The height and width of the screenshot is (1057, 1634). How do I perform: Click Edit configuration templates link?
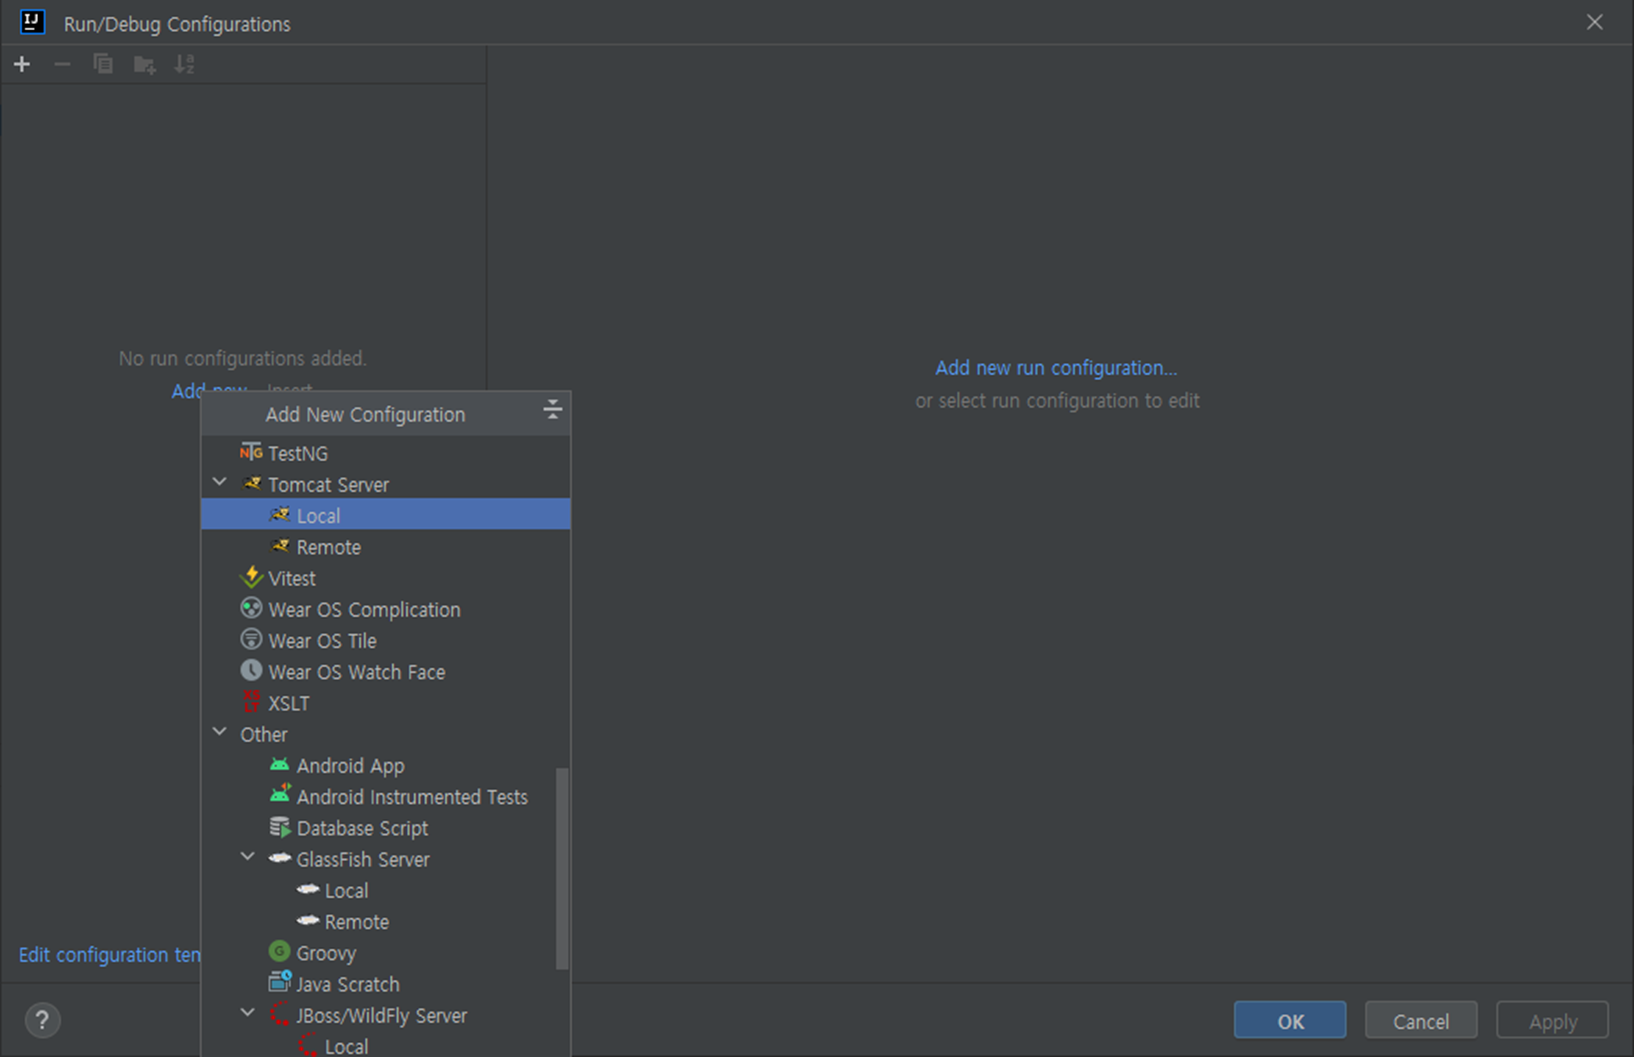[x=110, y=955]
